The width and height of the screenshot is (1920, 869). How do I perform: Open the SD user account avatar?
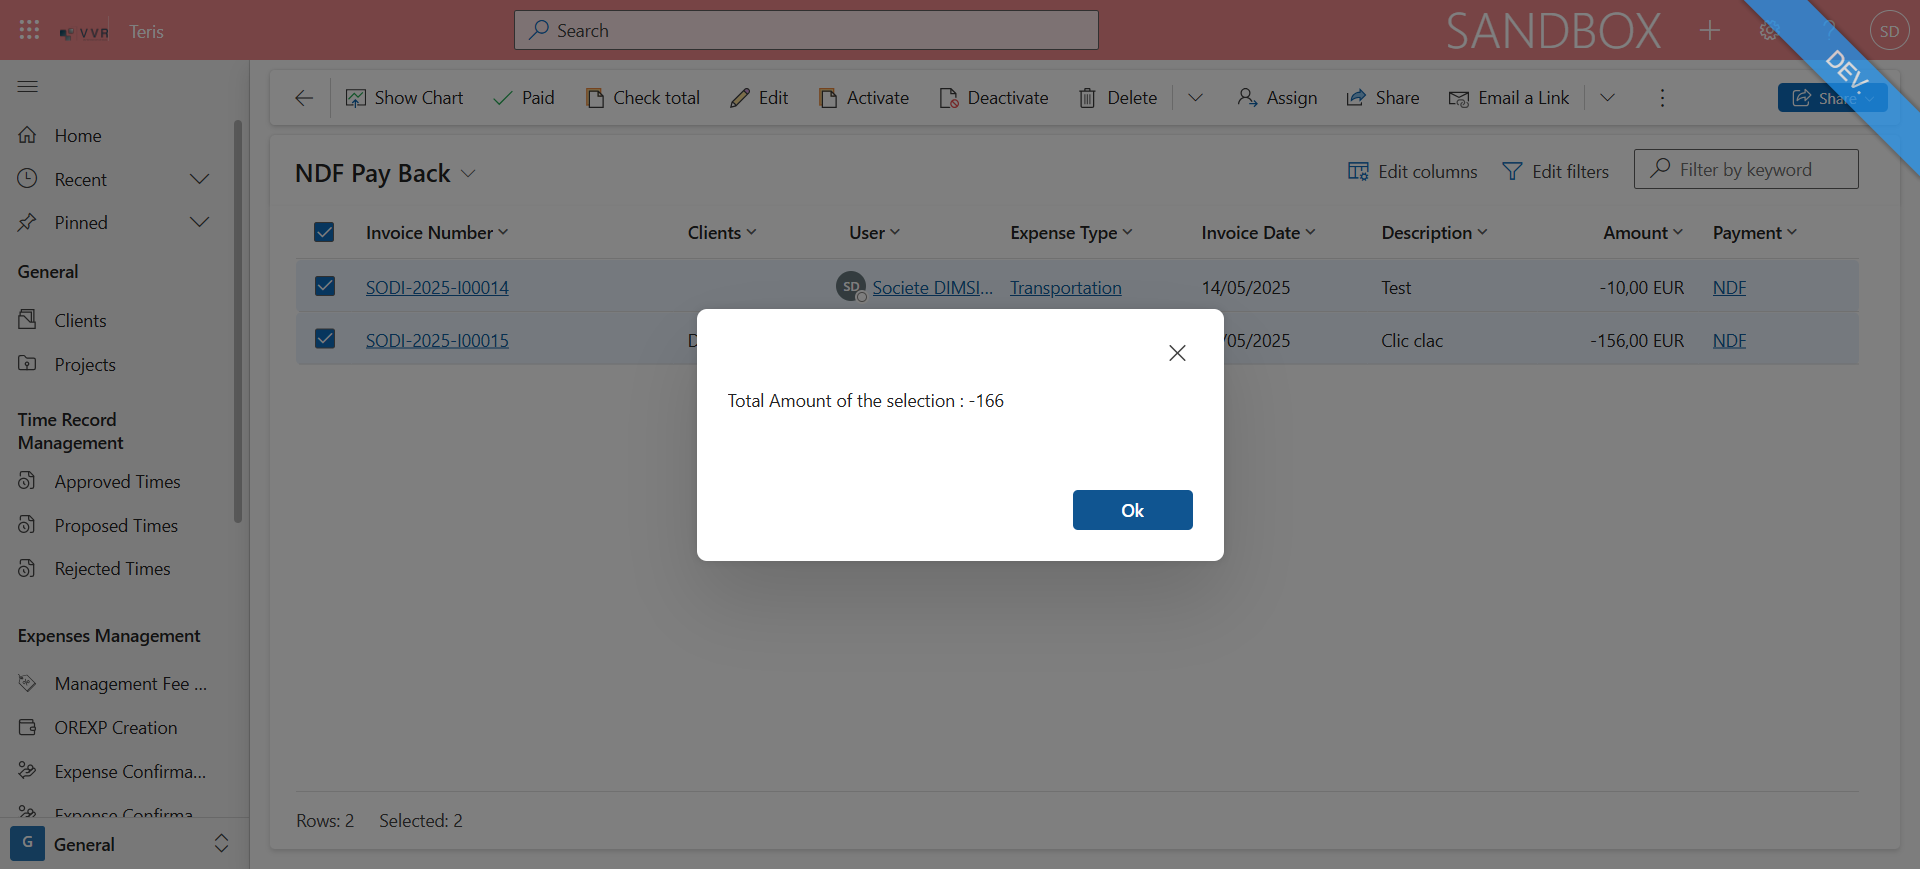[1889, 31]
